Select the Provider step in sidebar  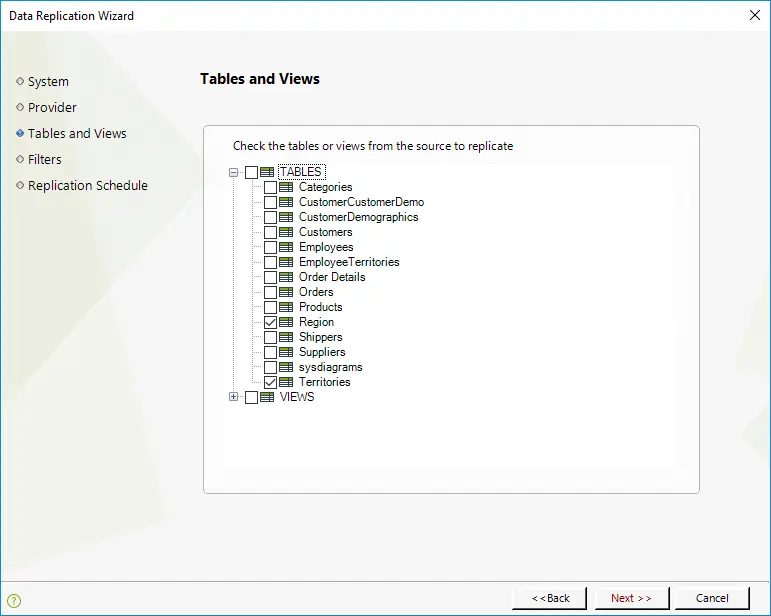pos(52,108)
